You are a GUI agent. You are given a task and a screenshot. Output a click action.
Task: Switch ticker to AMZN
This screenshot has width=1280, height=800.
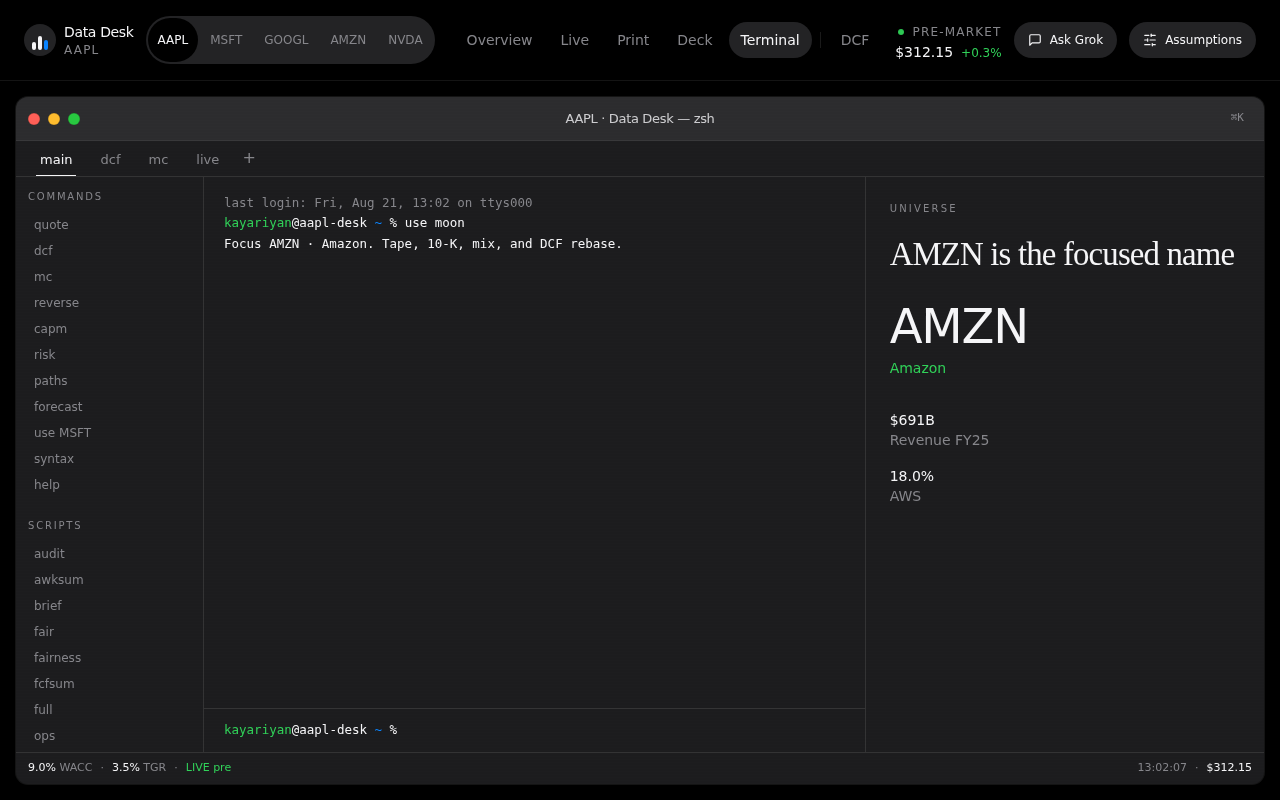pos(348,40)
